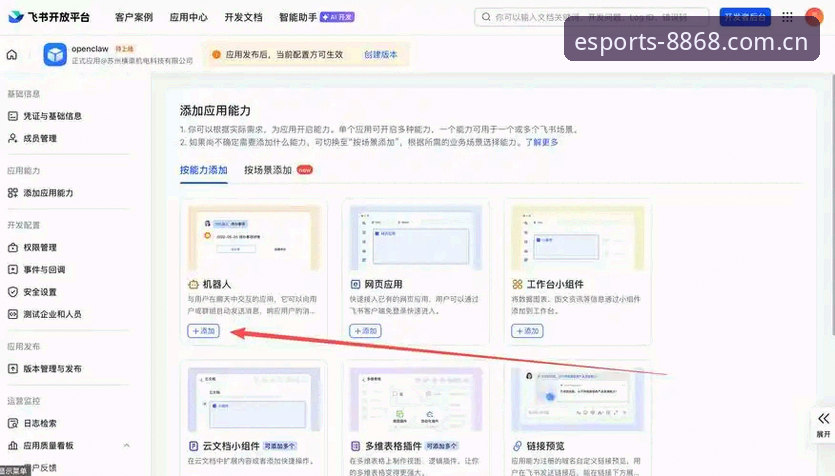Click the 日志检索 sidebar icon
The height and width of the screenshot is (476, 835).
(13, 423)
